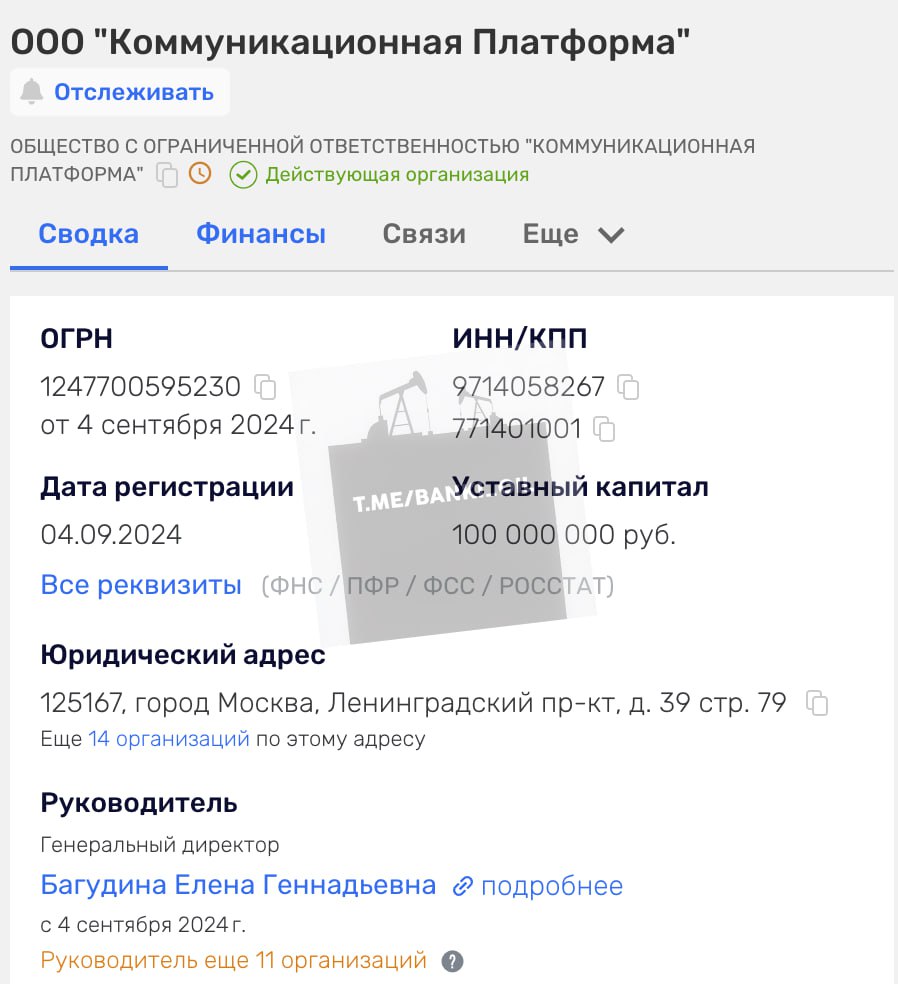Copy the ИНН 9714058267
The image size is (898, 984).
pyautogui.click(x=628, y=387)
